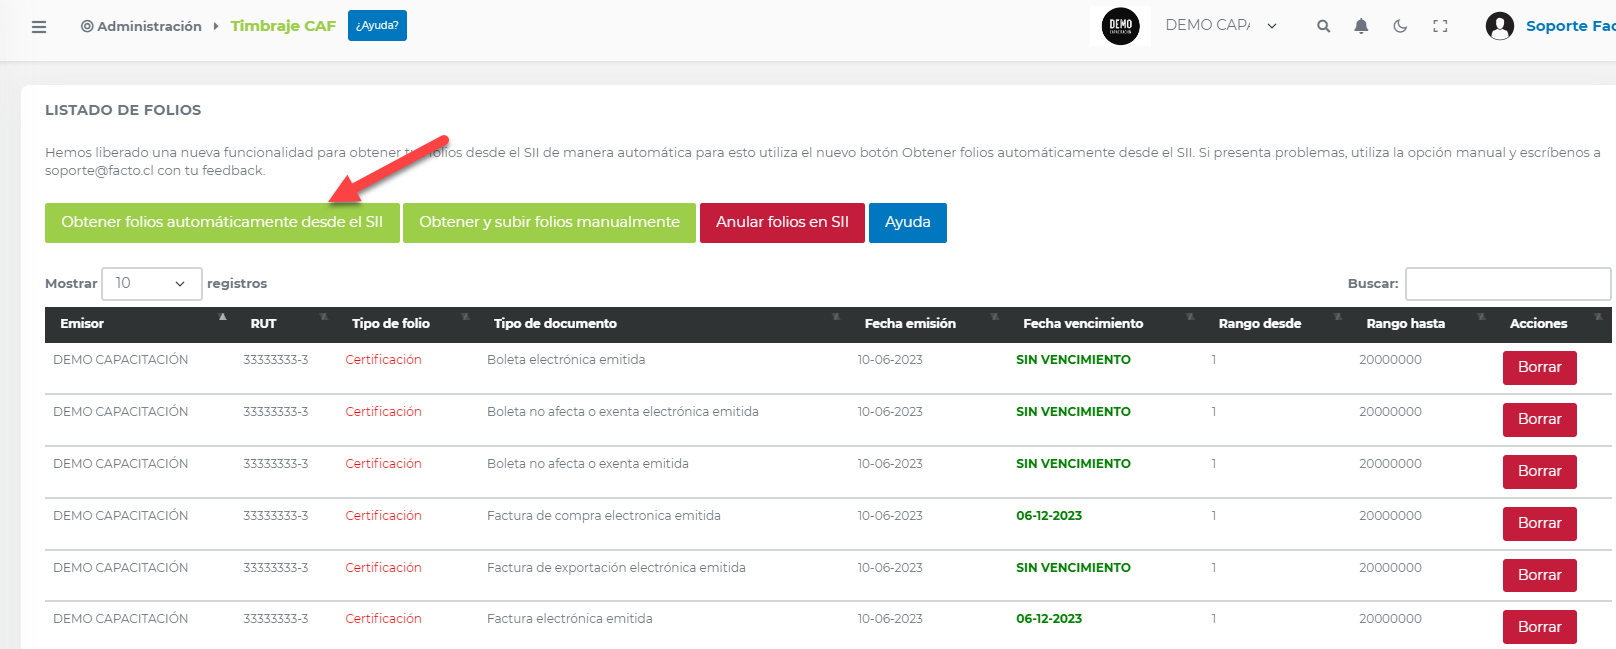Toggle dark mode moon icon

tap(1400, 27)
